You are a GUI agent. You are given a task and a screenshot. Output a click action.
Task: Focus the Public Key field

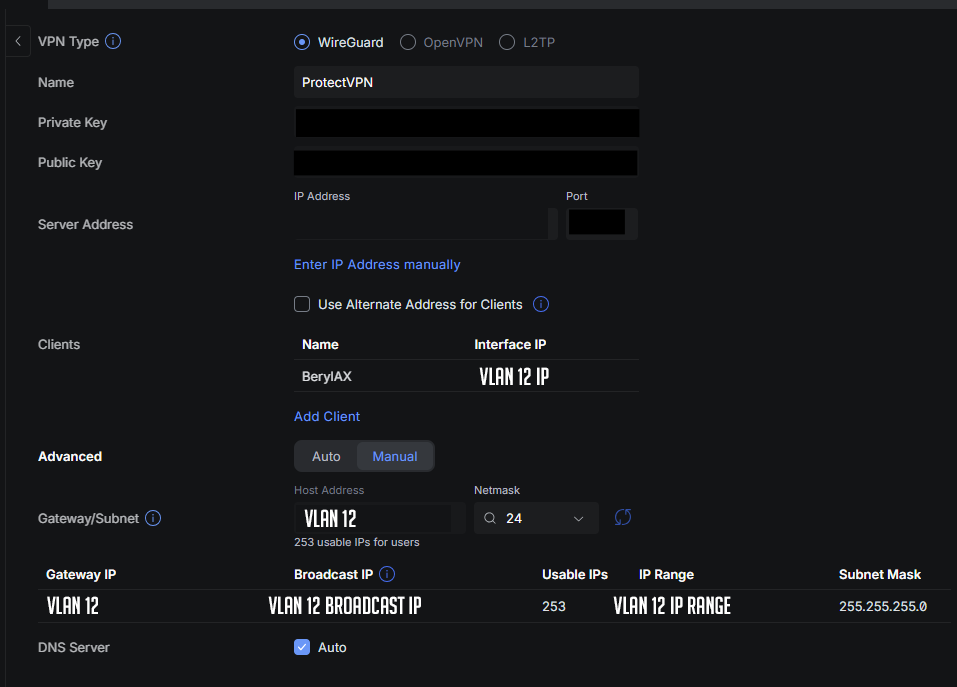466,163
